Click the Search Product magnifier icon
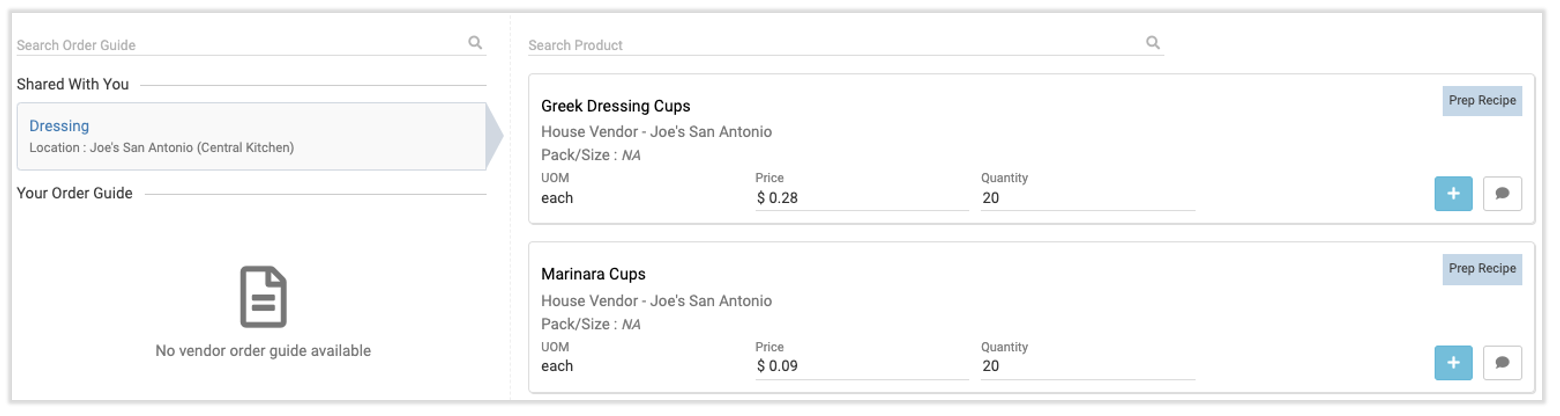Viewport: 1560px width, 416px height. coord(1153,43)
